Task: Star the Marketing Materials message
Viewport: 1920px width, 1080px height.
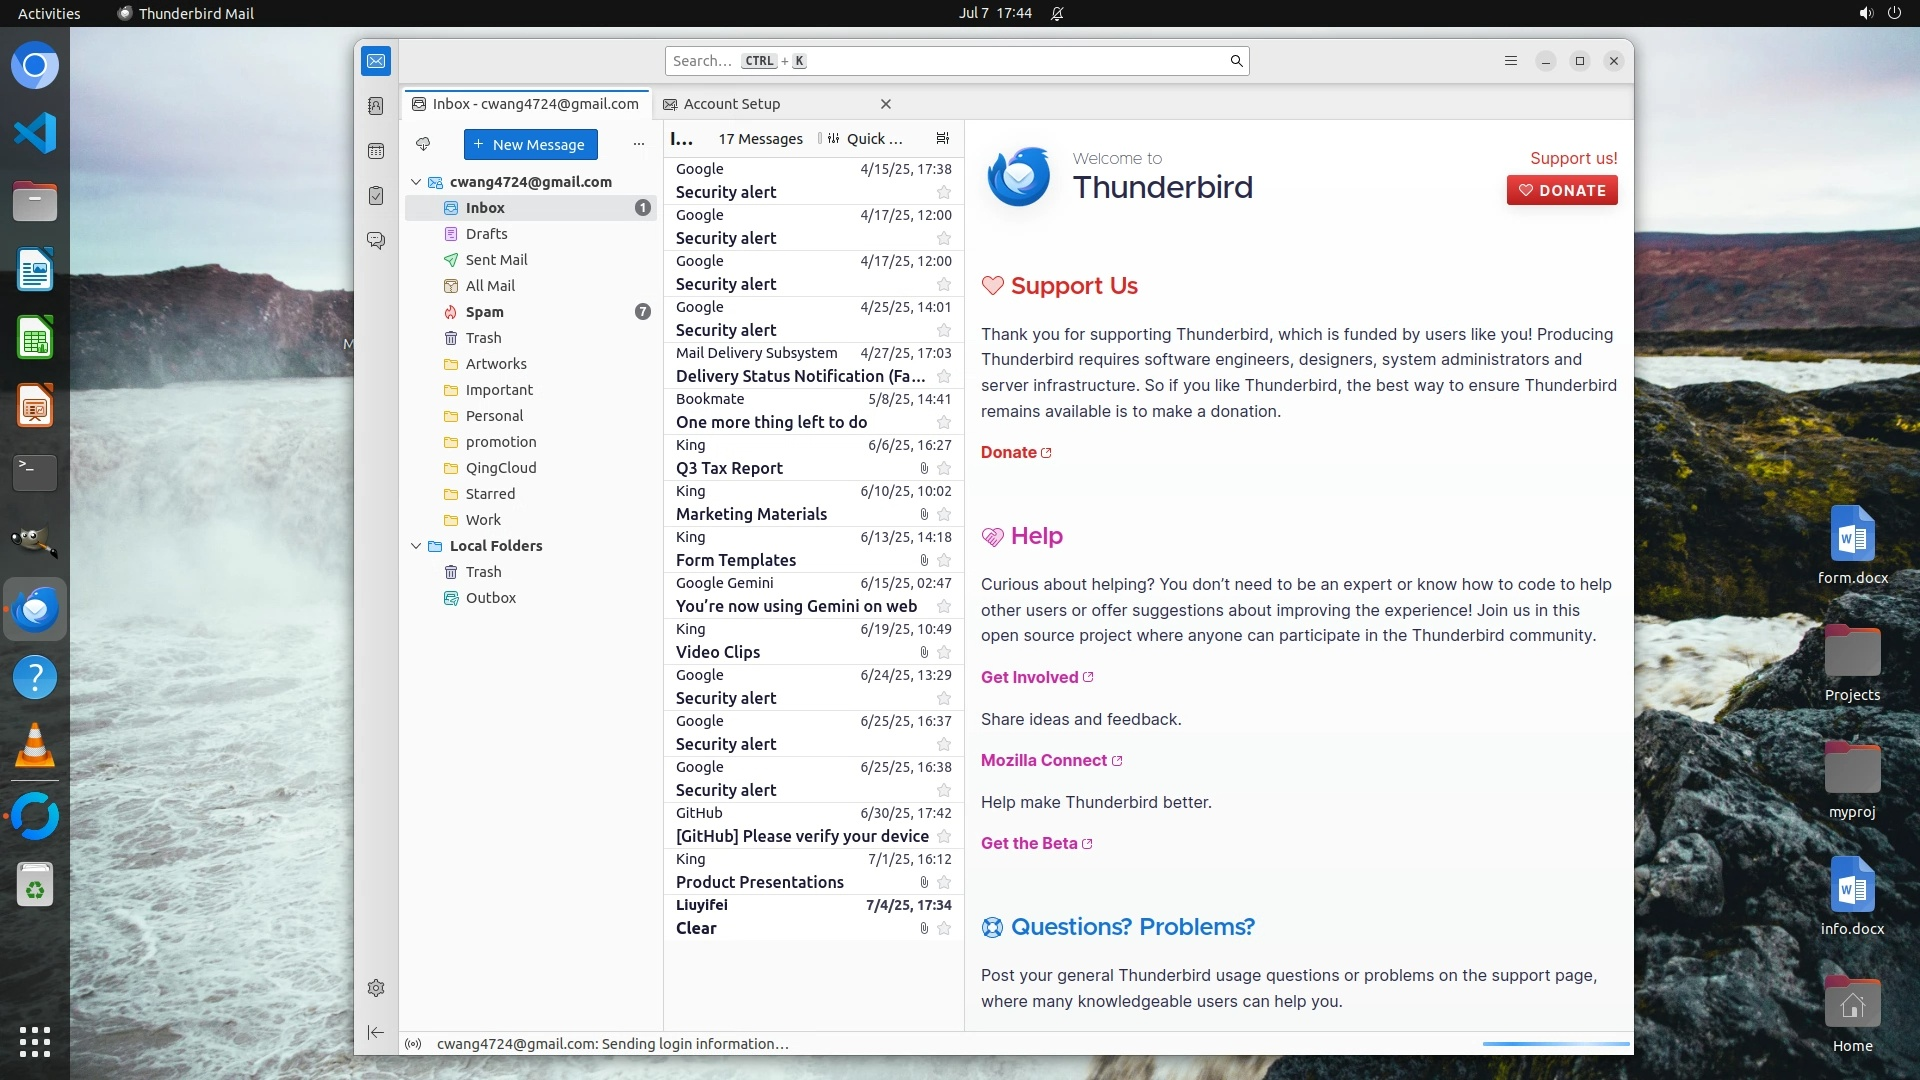Action: (944, 514)
